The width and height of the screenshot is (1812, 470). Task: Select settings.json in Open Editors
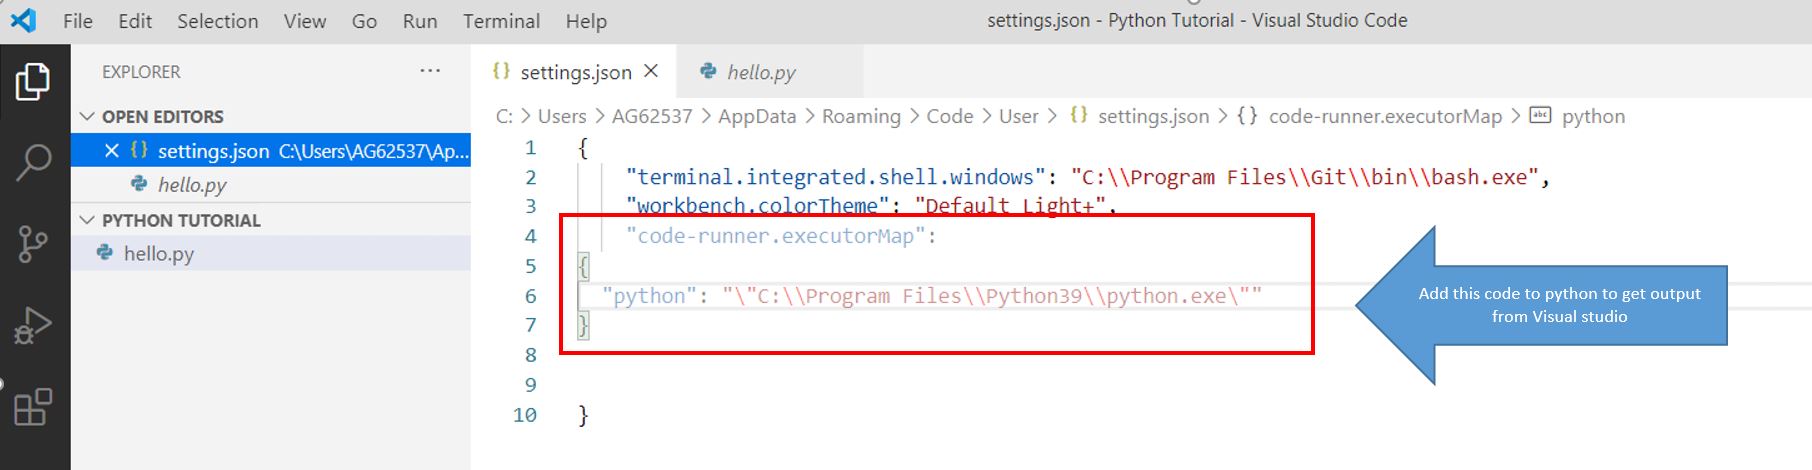pyautogui.click(x=271, y=151)
